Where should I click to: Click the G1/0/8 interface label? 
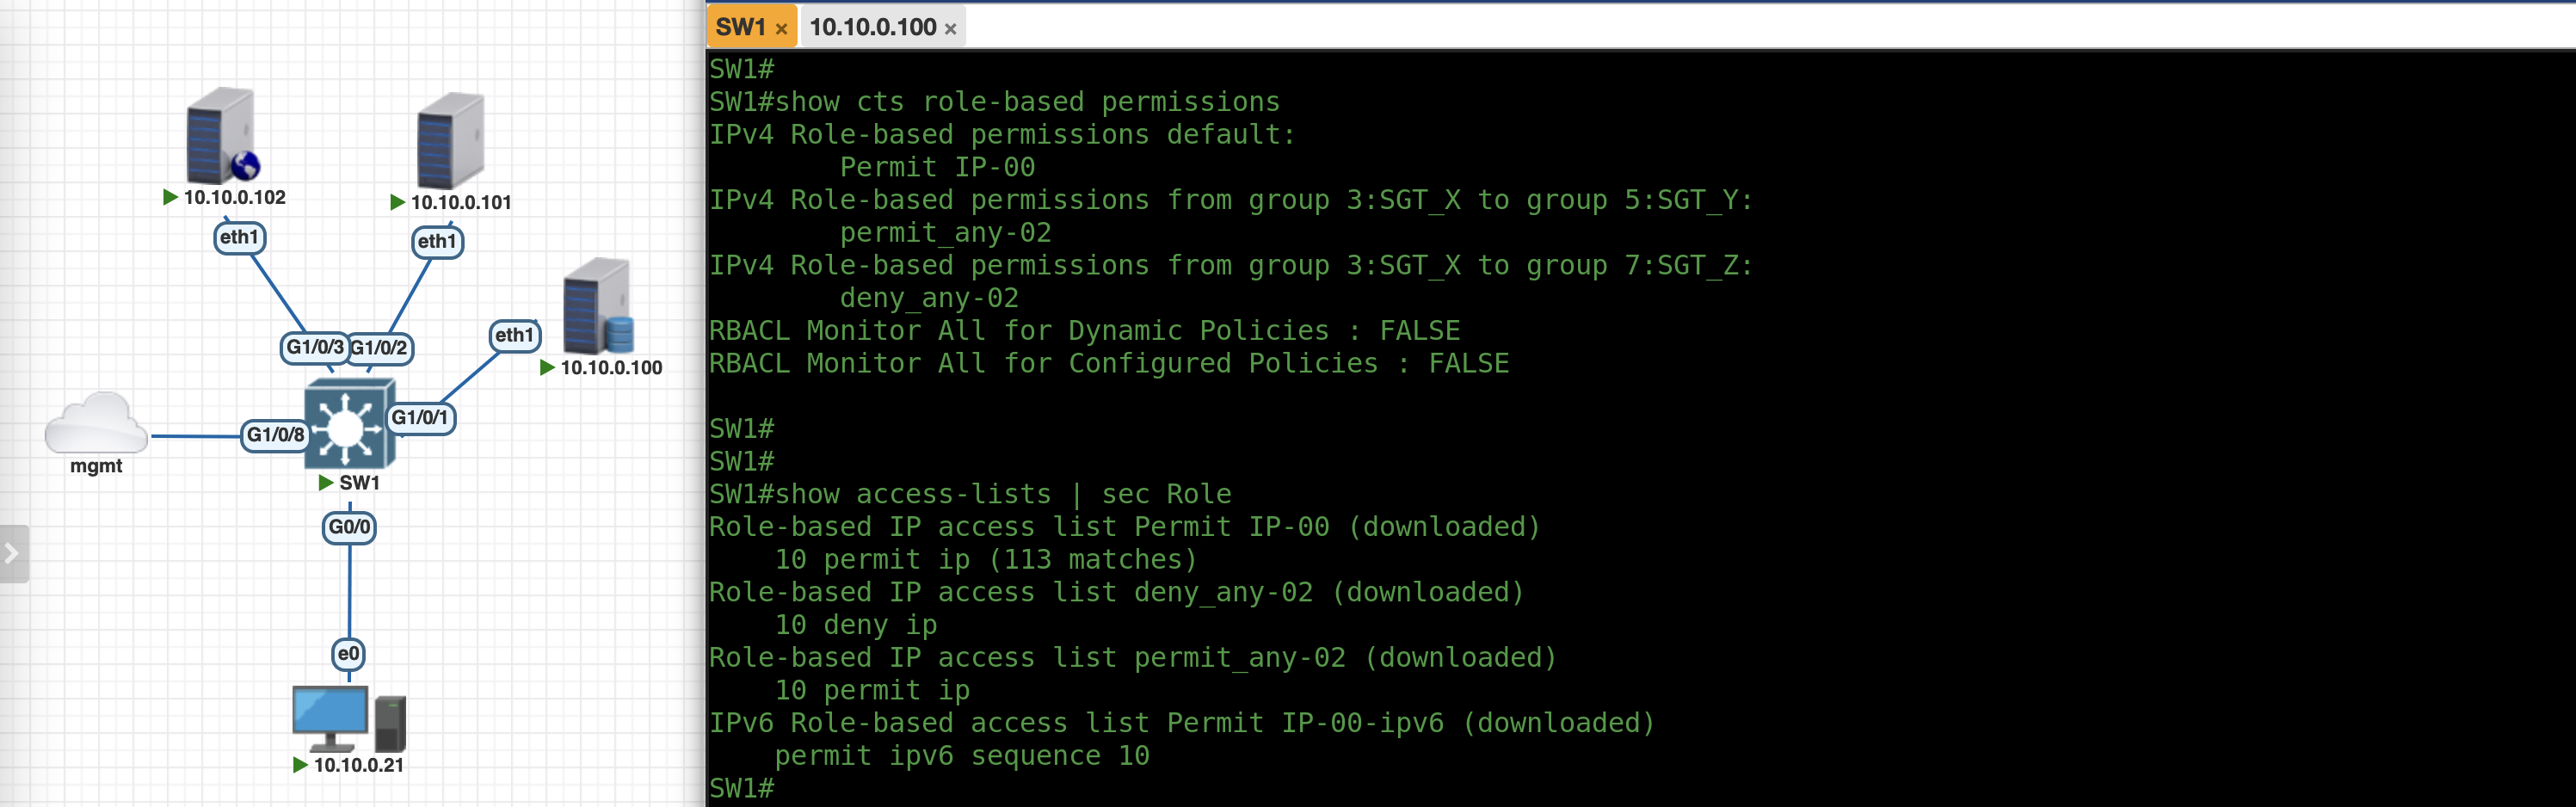pyautogui.click(x=275, y=435)
